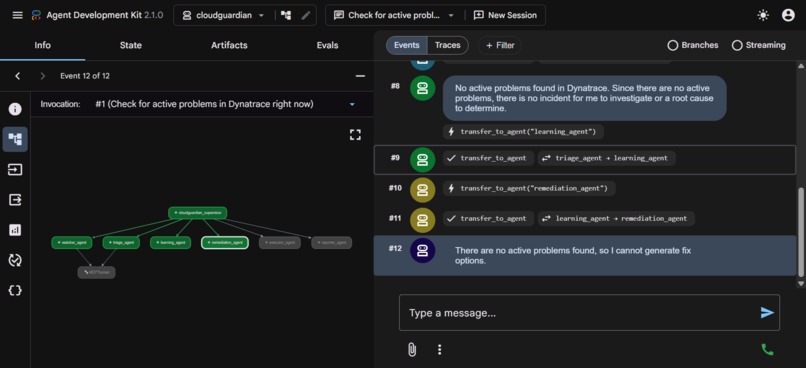Open the hamburger navigation menu
806x368 pixels.
[17, 15]
